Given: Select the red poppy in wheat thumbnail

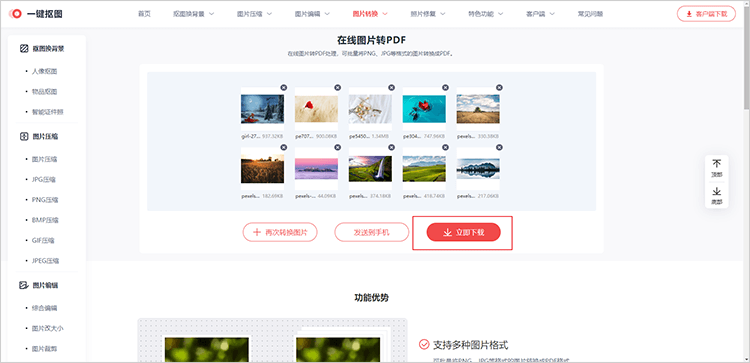Looking at the screenshot, I should coord(316,109).
